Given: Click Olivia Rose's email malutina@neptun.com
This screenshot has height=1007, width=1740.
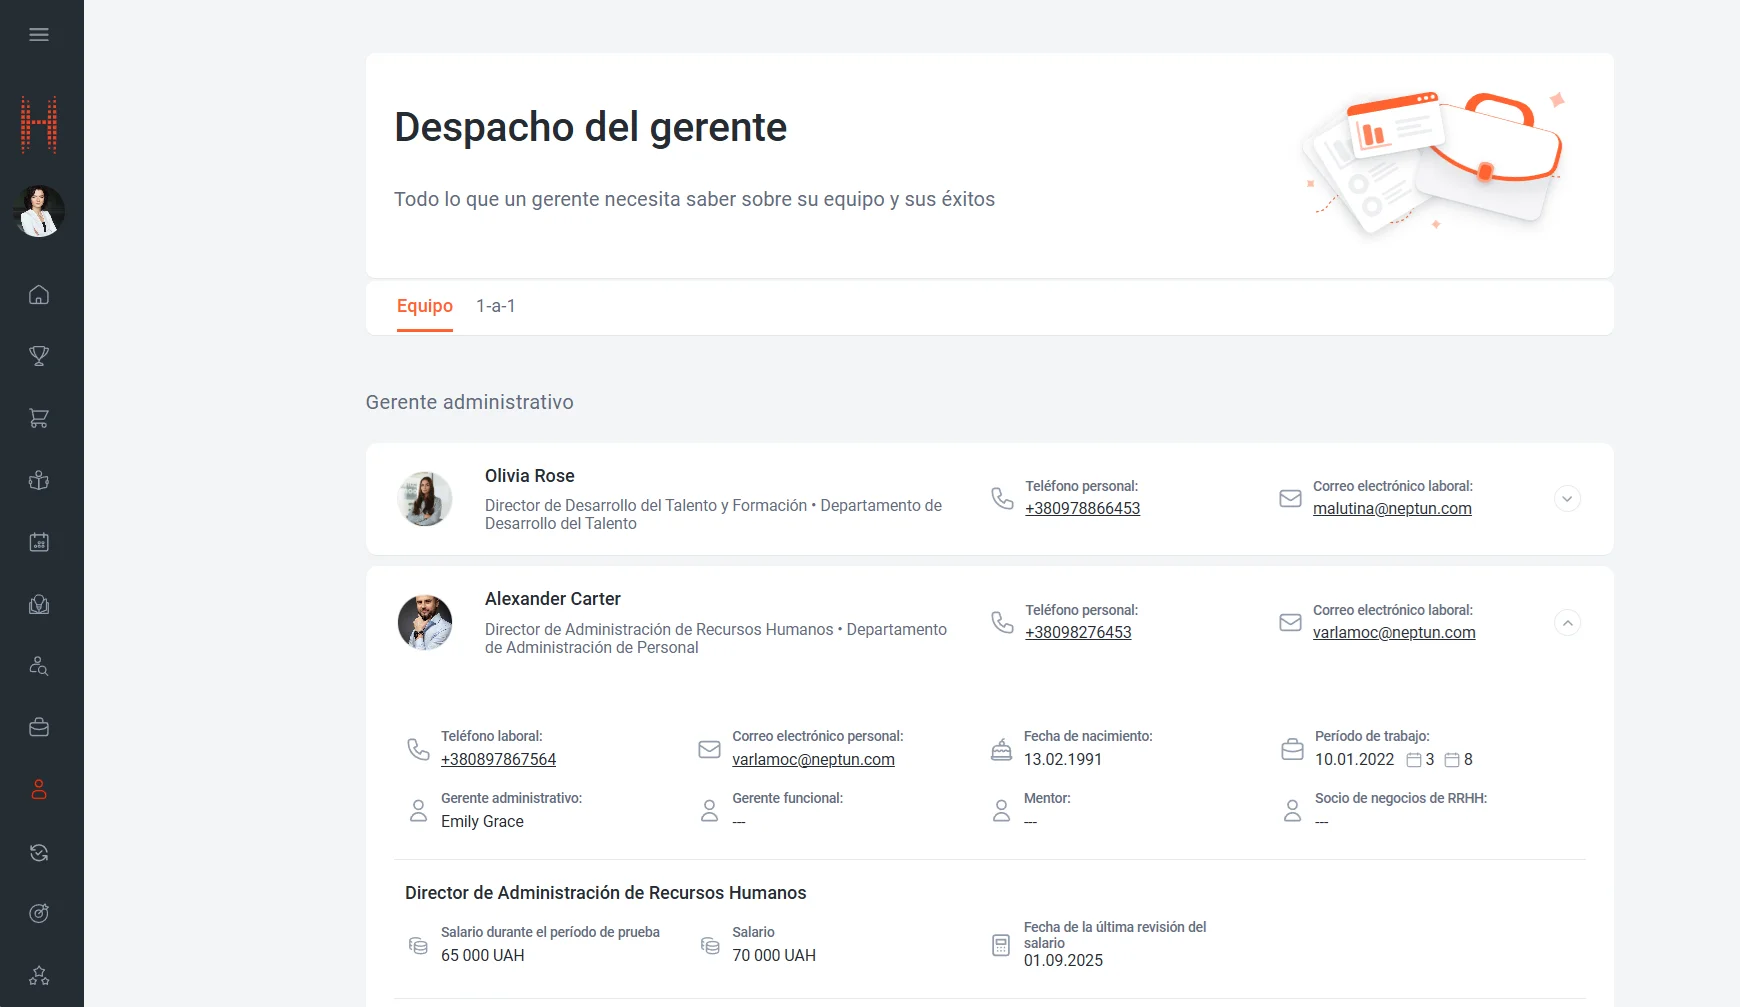Looking at the screenshot, I should pyautogui.click(x=1391, y=509).
